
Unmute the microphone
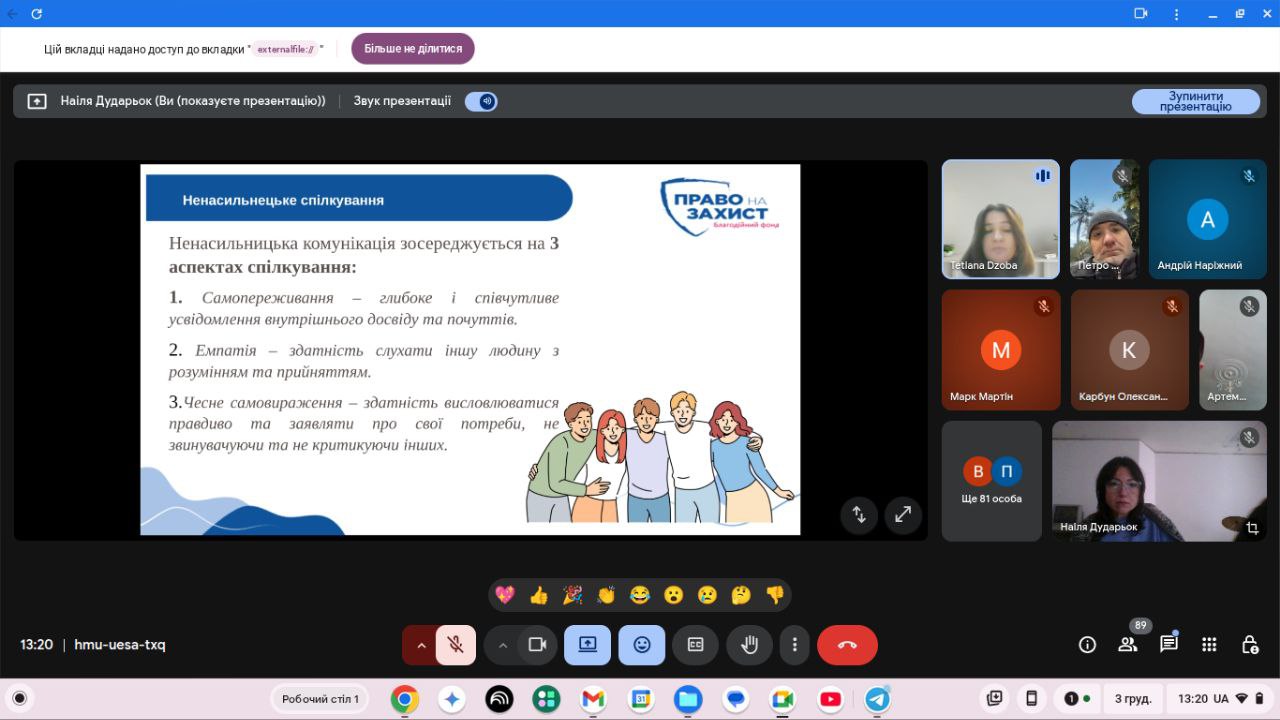point(456,645)
